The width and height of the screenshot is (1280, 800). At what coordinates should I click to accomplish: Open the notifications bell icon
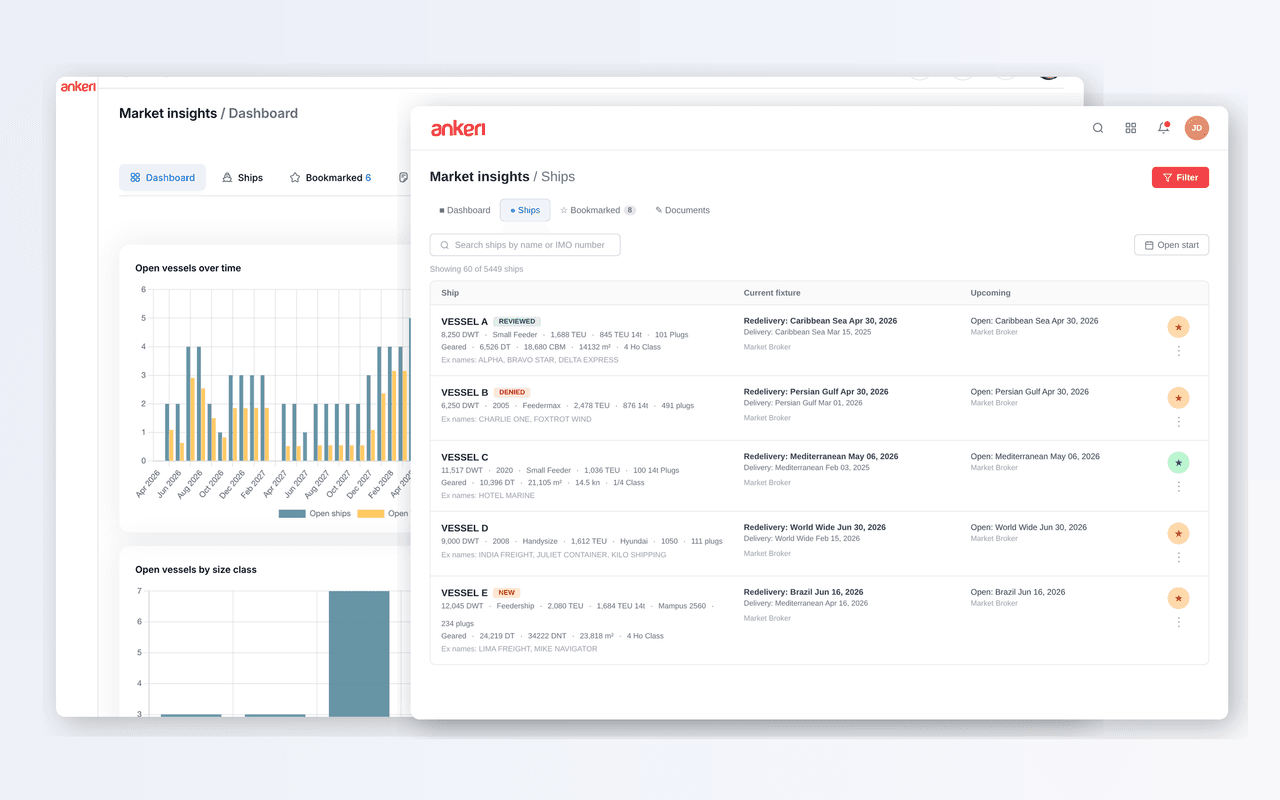tap(1163, 127)
